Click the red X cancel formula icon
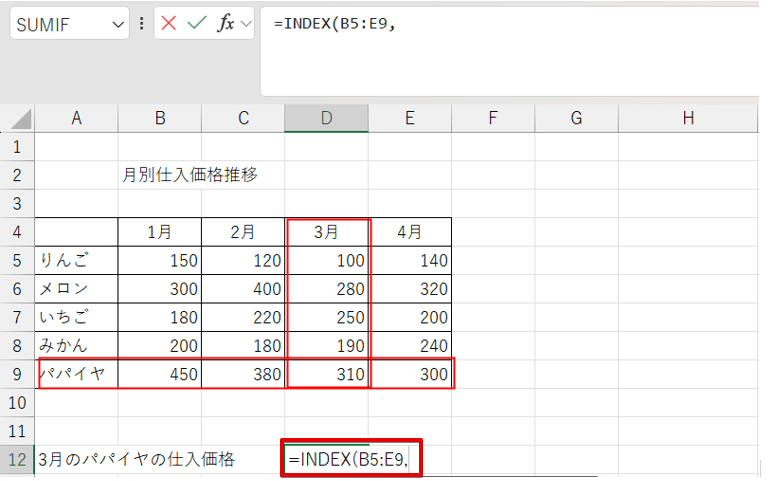The image size is (770, 481). tap(168, 23)
